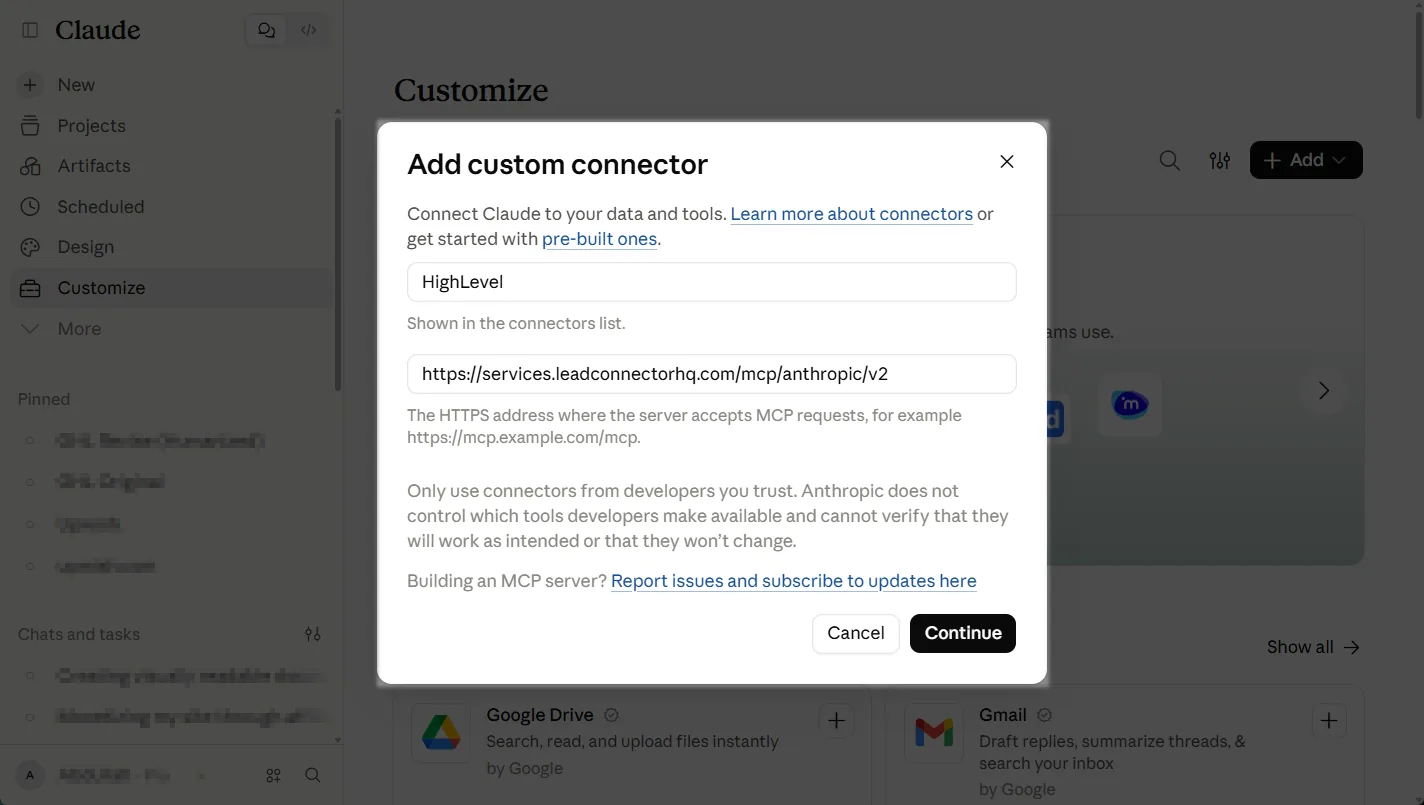
Task: Show all connectors
Action: pyautogui.click(x=1313, y=647)
